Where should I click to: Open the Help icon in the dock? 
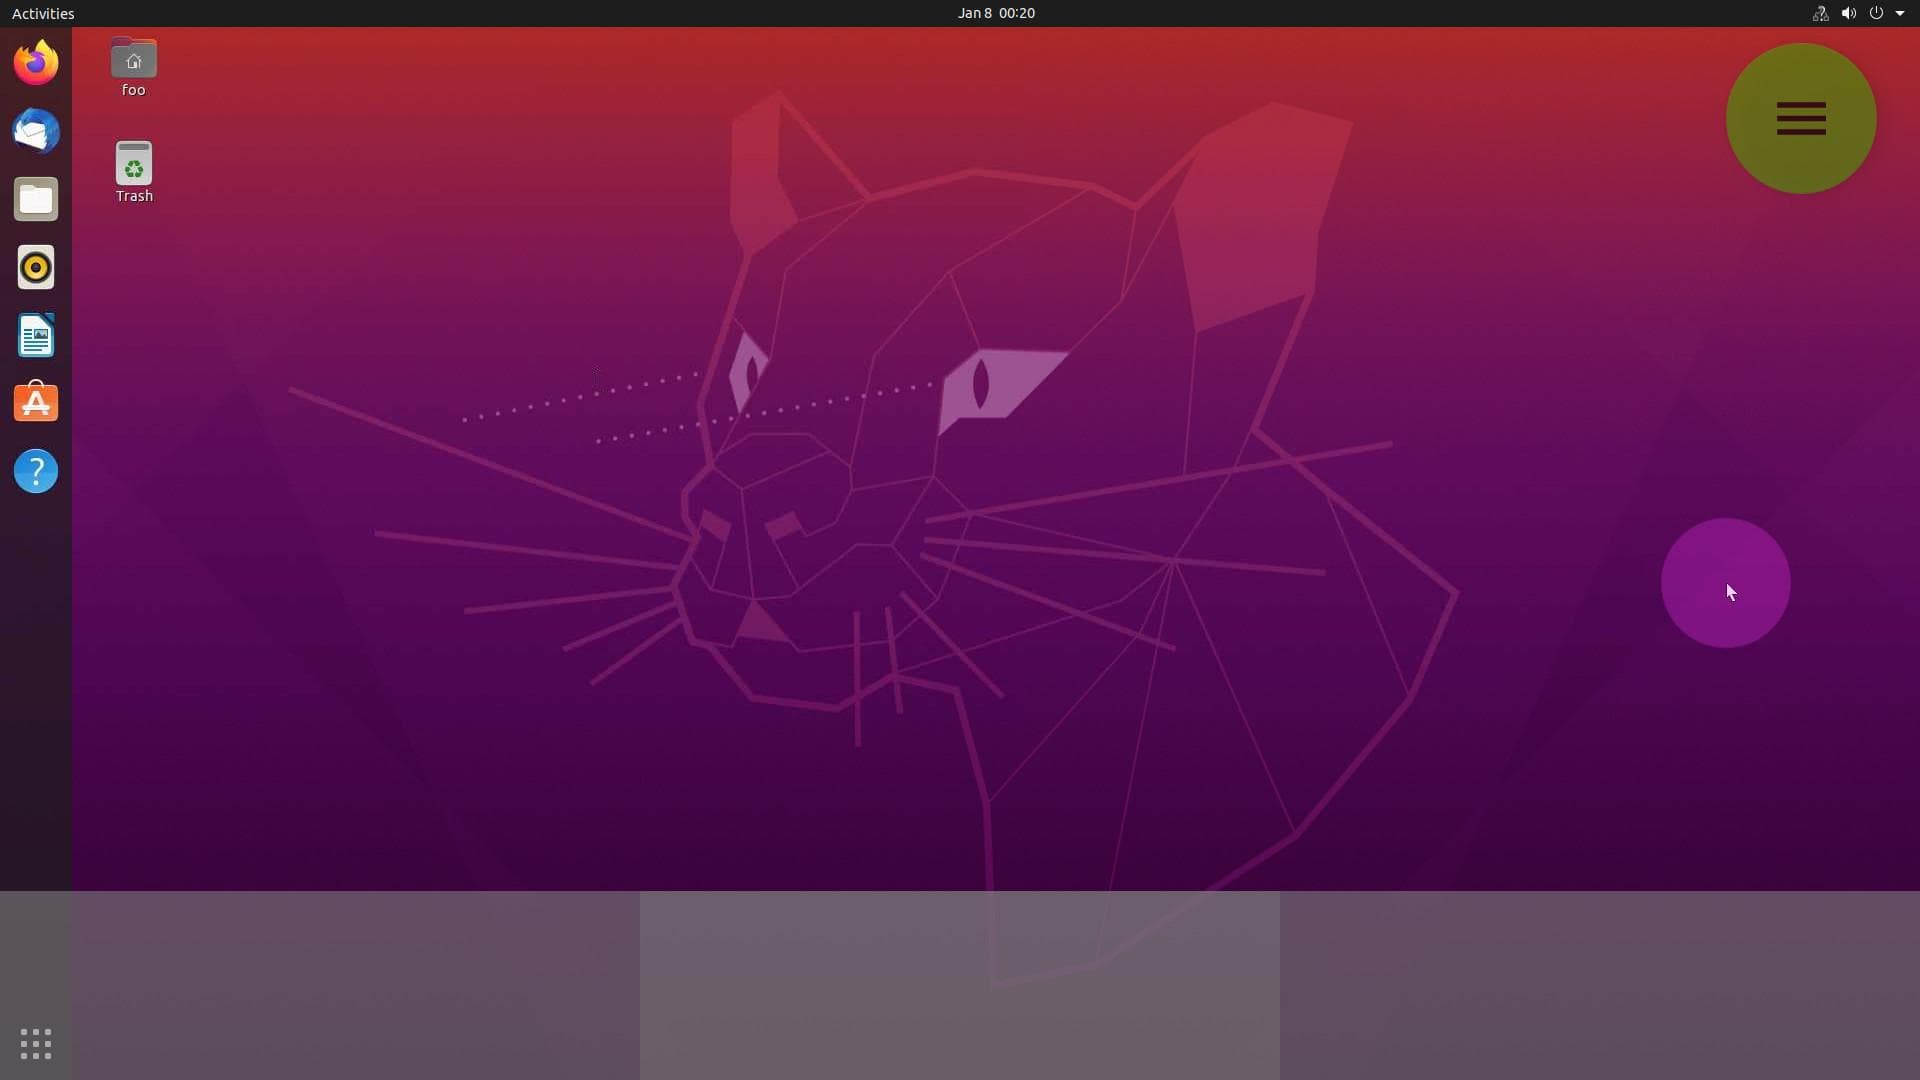pos(36,471)
